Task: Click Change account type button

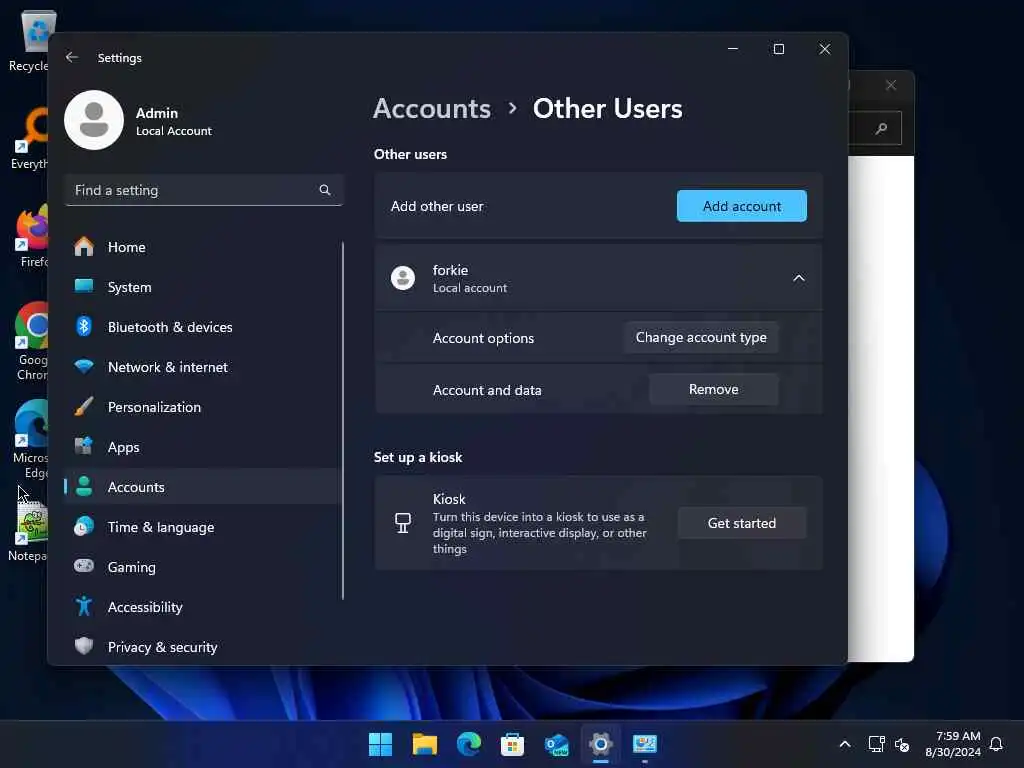Action: pyautogui.click(x=701, y=338)
